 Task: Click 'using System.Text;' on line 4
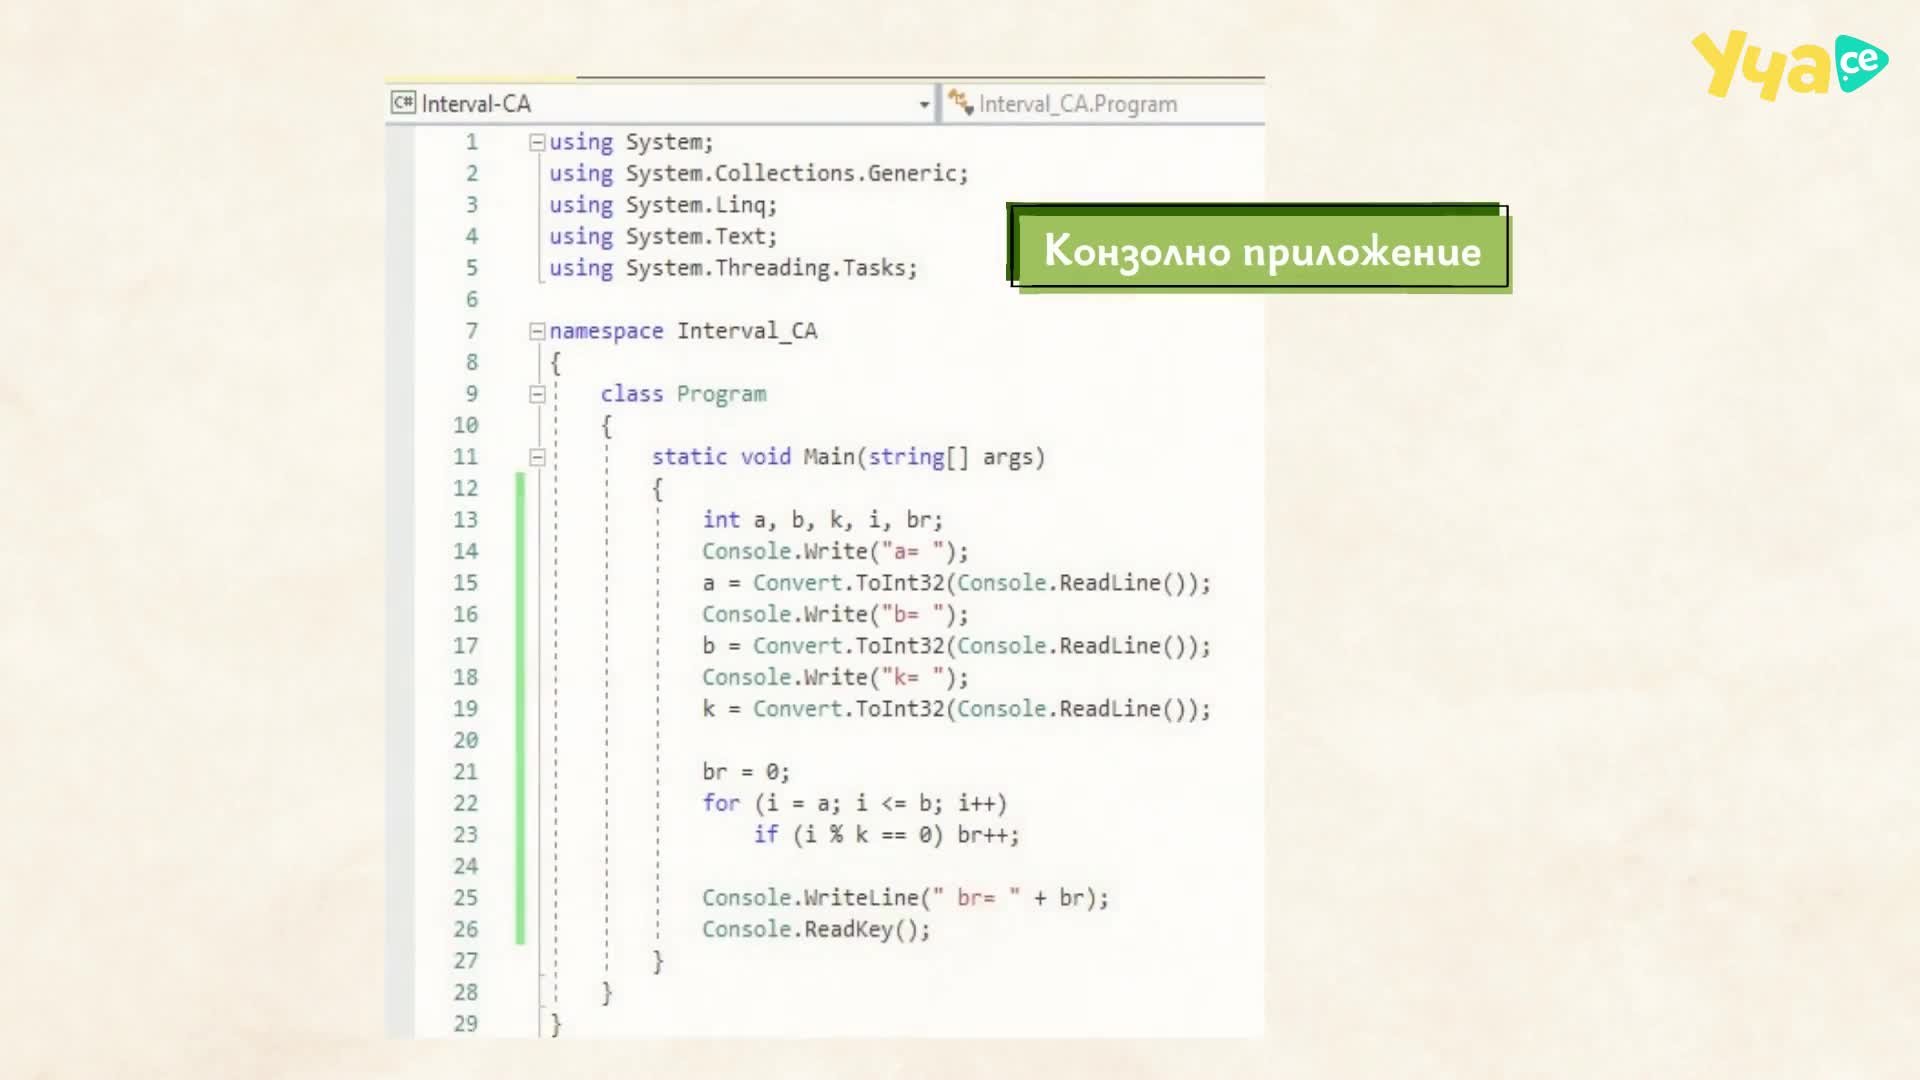pyautogui.click(x=662, y=237)
